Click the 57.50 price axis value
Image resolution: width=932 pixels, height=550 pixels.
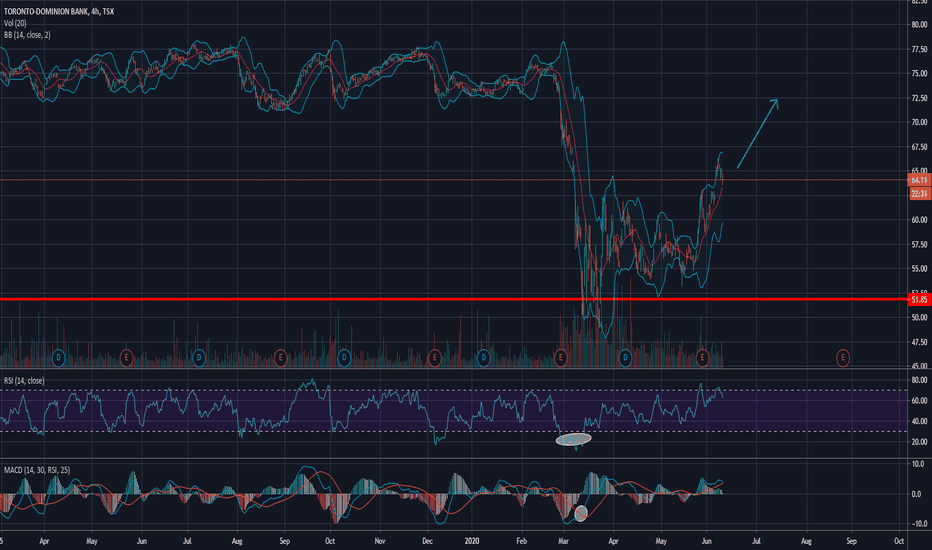point(919,244)
